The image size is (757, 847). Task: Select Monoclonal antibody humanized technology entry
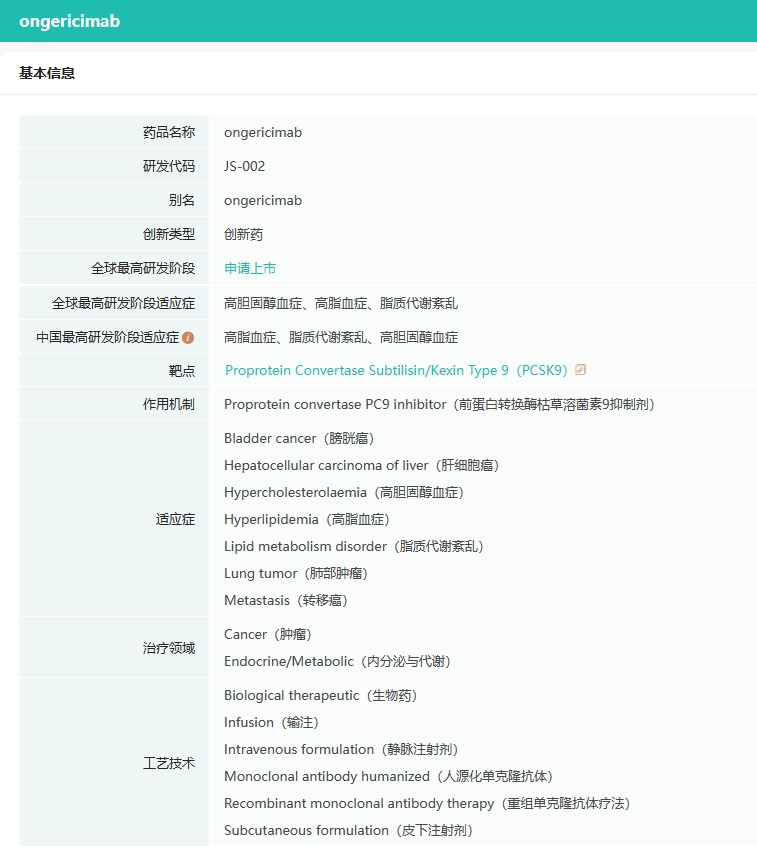pos(388,776)
